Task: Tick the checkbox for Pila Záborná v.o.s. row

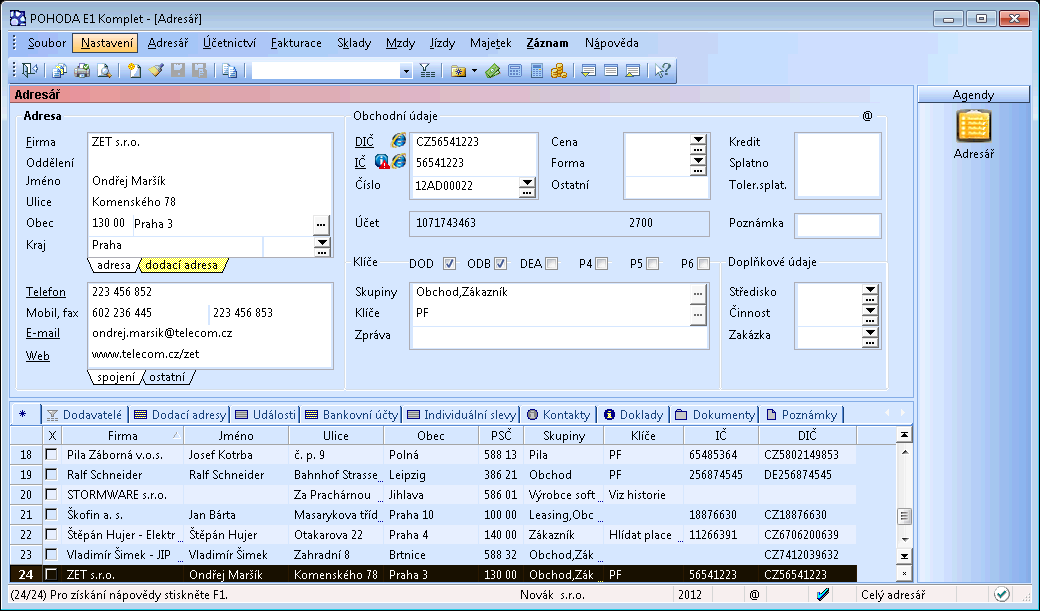Action: (x=51, y=454)
